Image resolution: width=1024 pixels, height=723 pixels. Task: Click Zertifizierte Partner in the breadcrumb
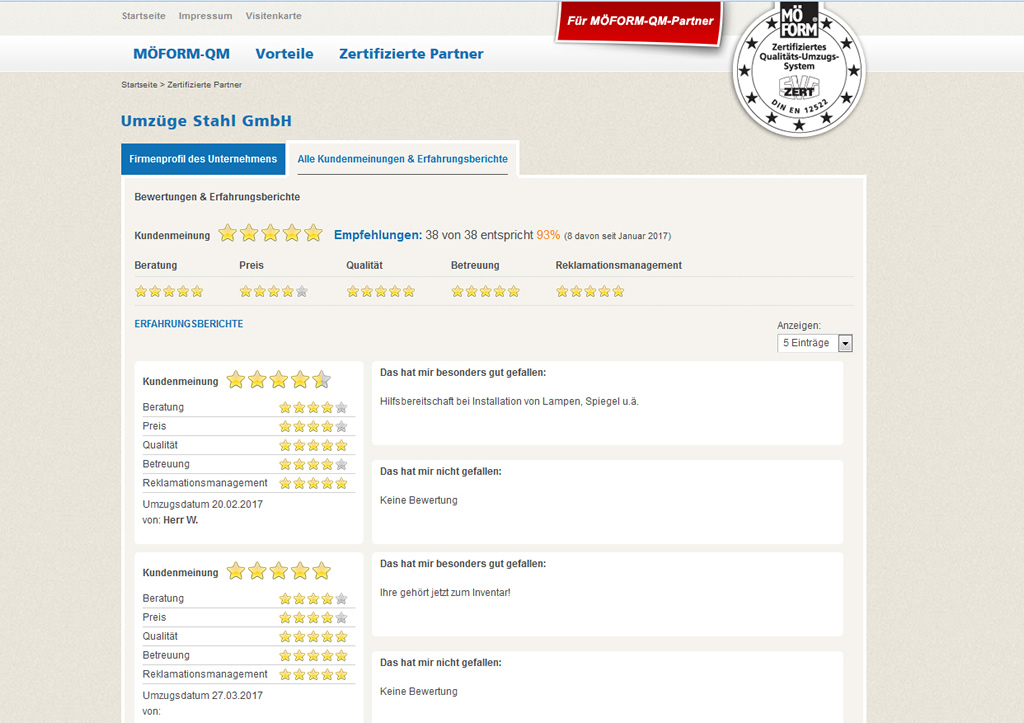(x=204, y=85)
